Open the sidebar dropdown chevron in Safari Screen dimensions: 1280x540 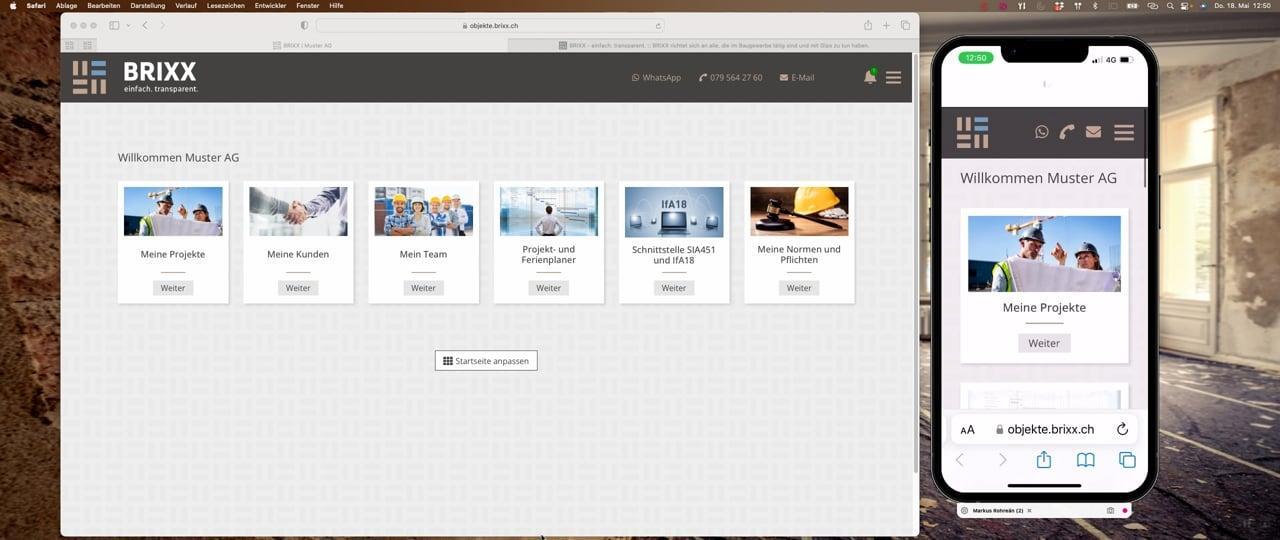pyautogui.click(x=128, y=25)
